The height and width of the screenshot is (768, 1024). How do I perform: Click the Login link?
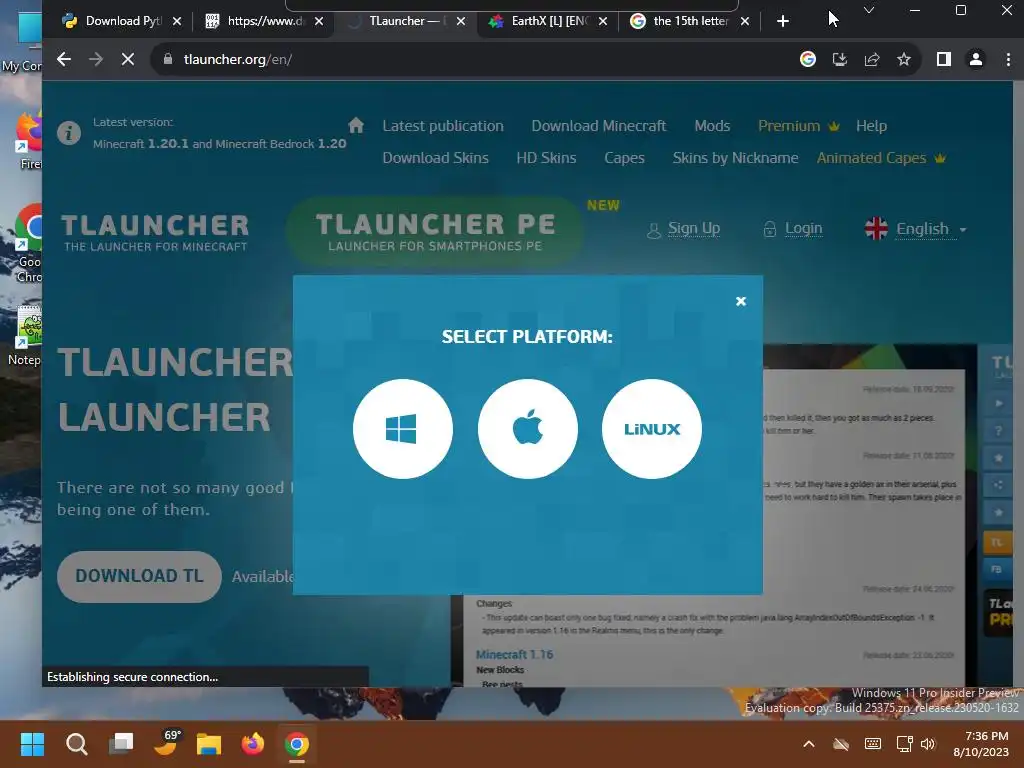(x=793, y=229)
